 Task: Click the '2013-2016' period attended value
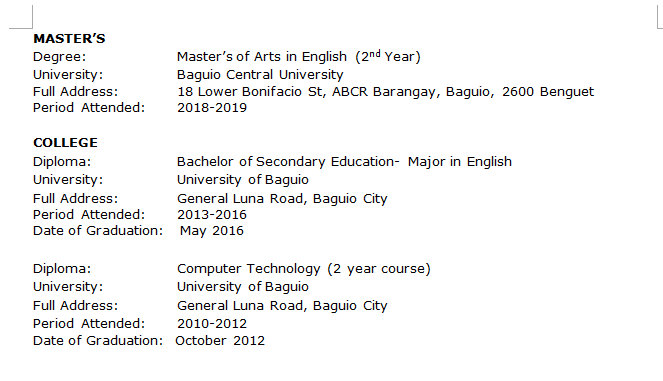pyautogui.click(x=212, y=215)
